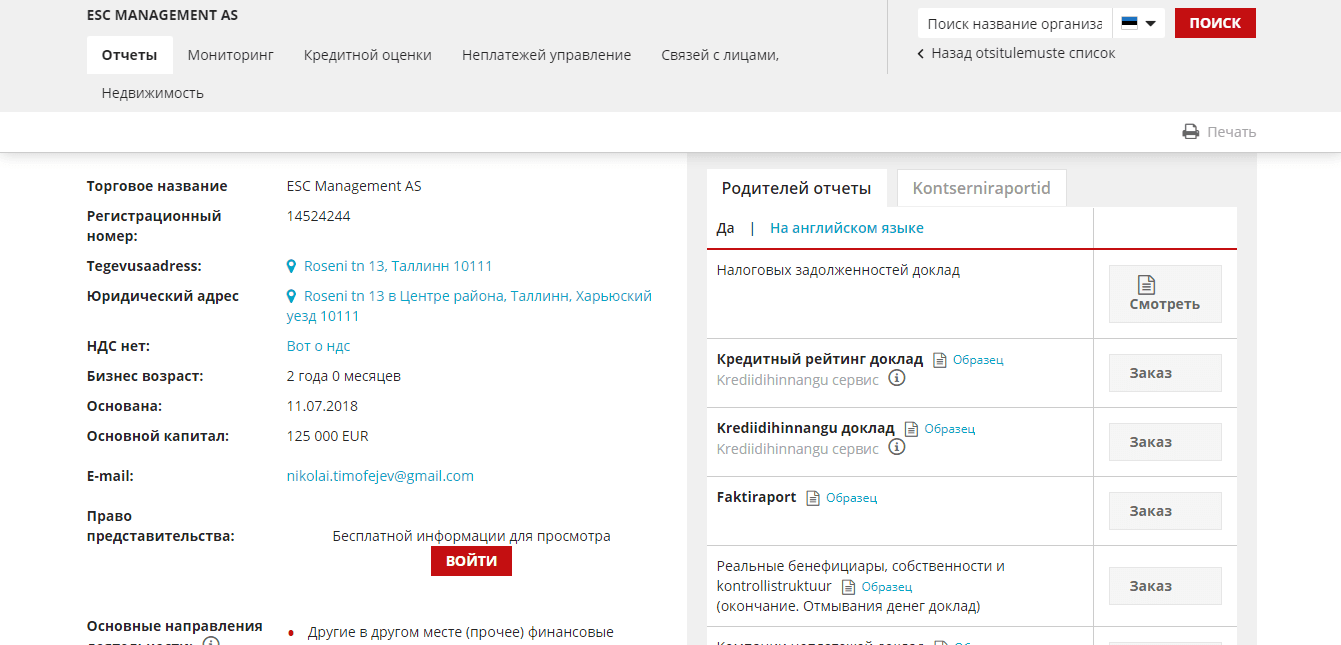Click the info icon under Krediidihinnangu доклад

[x=897, y=448]
